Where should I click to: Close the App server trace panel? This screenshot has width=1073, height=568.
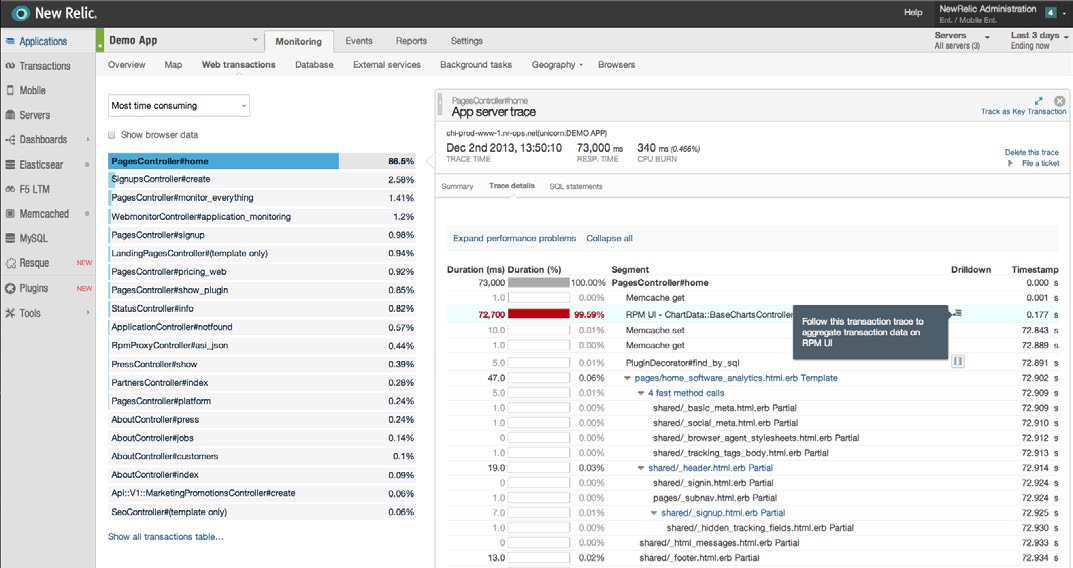click(1059, 101)
